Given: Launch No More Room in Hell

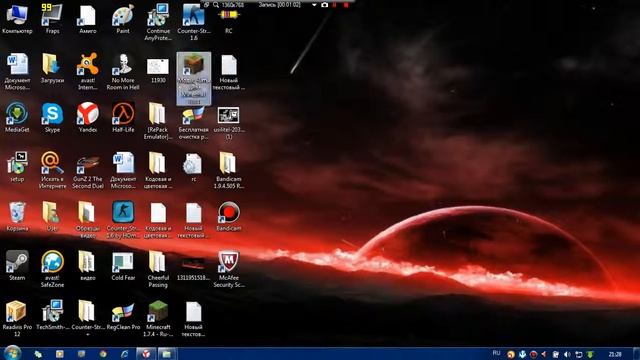Looking at the screenshot, I should click(x=123, y=71).
